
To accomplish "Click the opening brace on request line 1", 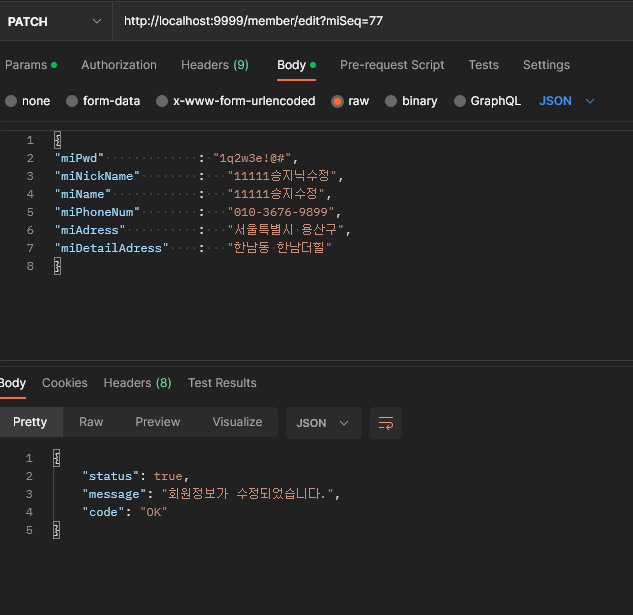I will tap(57, 140).
